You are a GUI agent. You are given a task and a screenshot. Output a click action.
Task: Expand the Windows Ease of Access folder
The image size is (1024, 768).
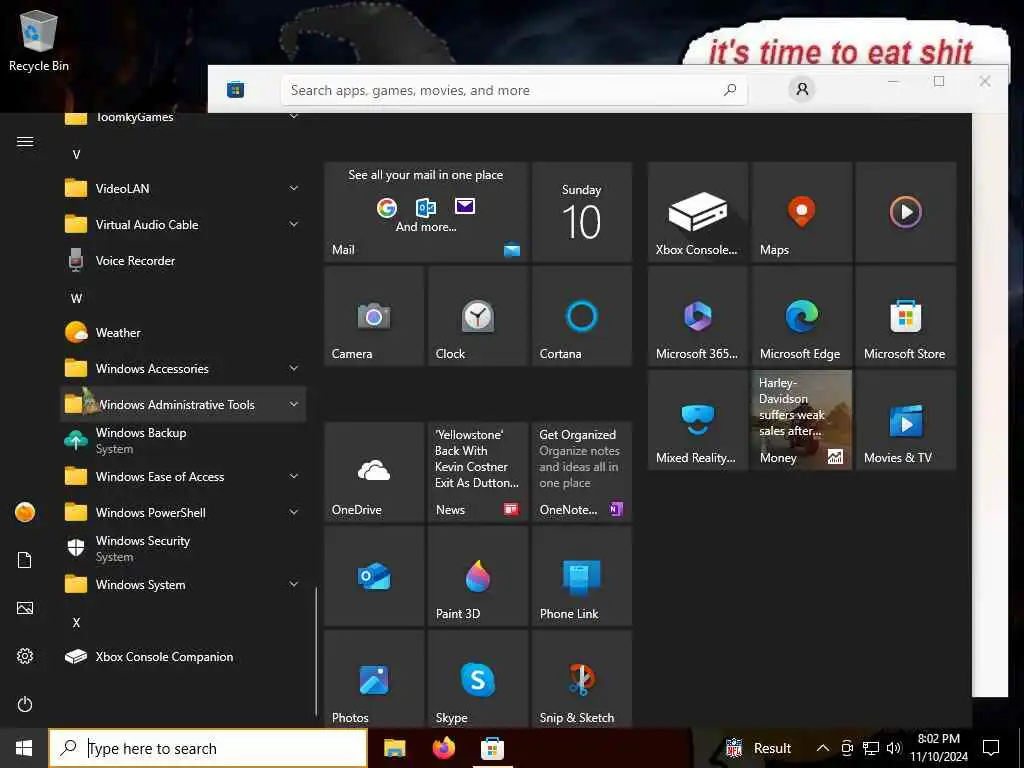click(x=183, y=477)
